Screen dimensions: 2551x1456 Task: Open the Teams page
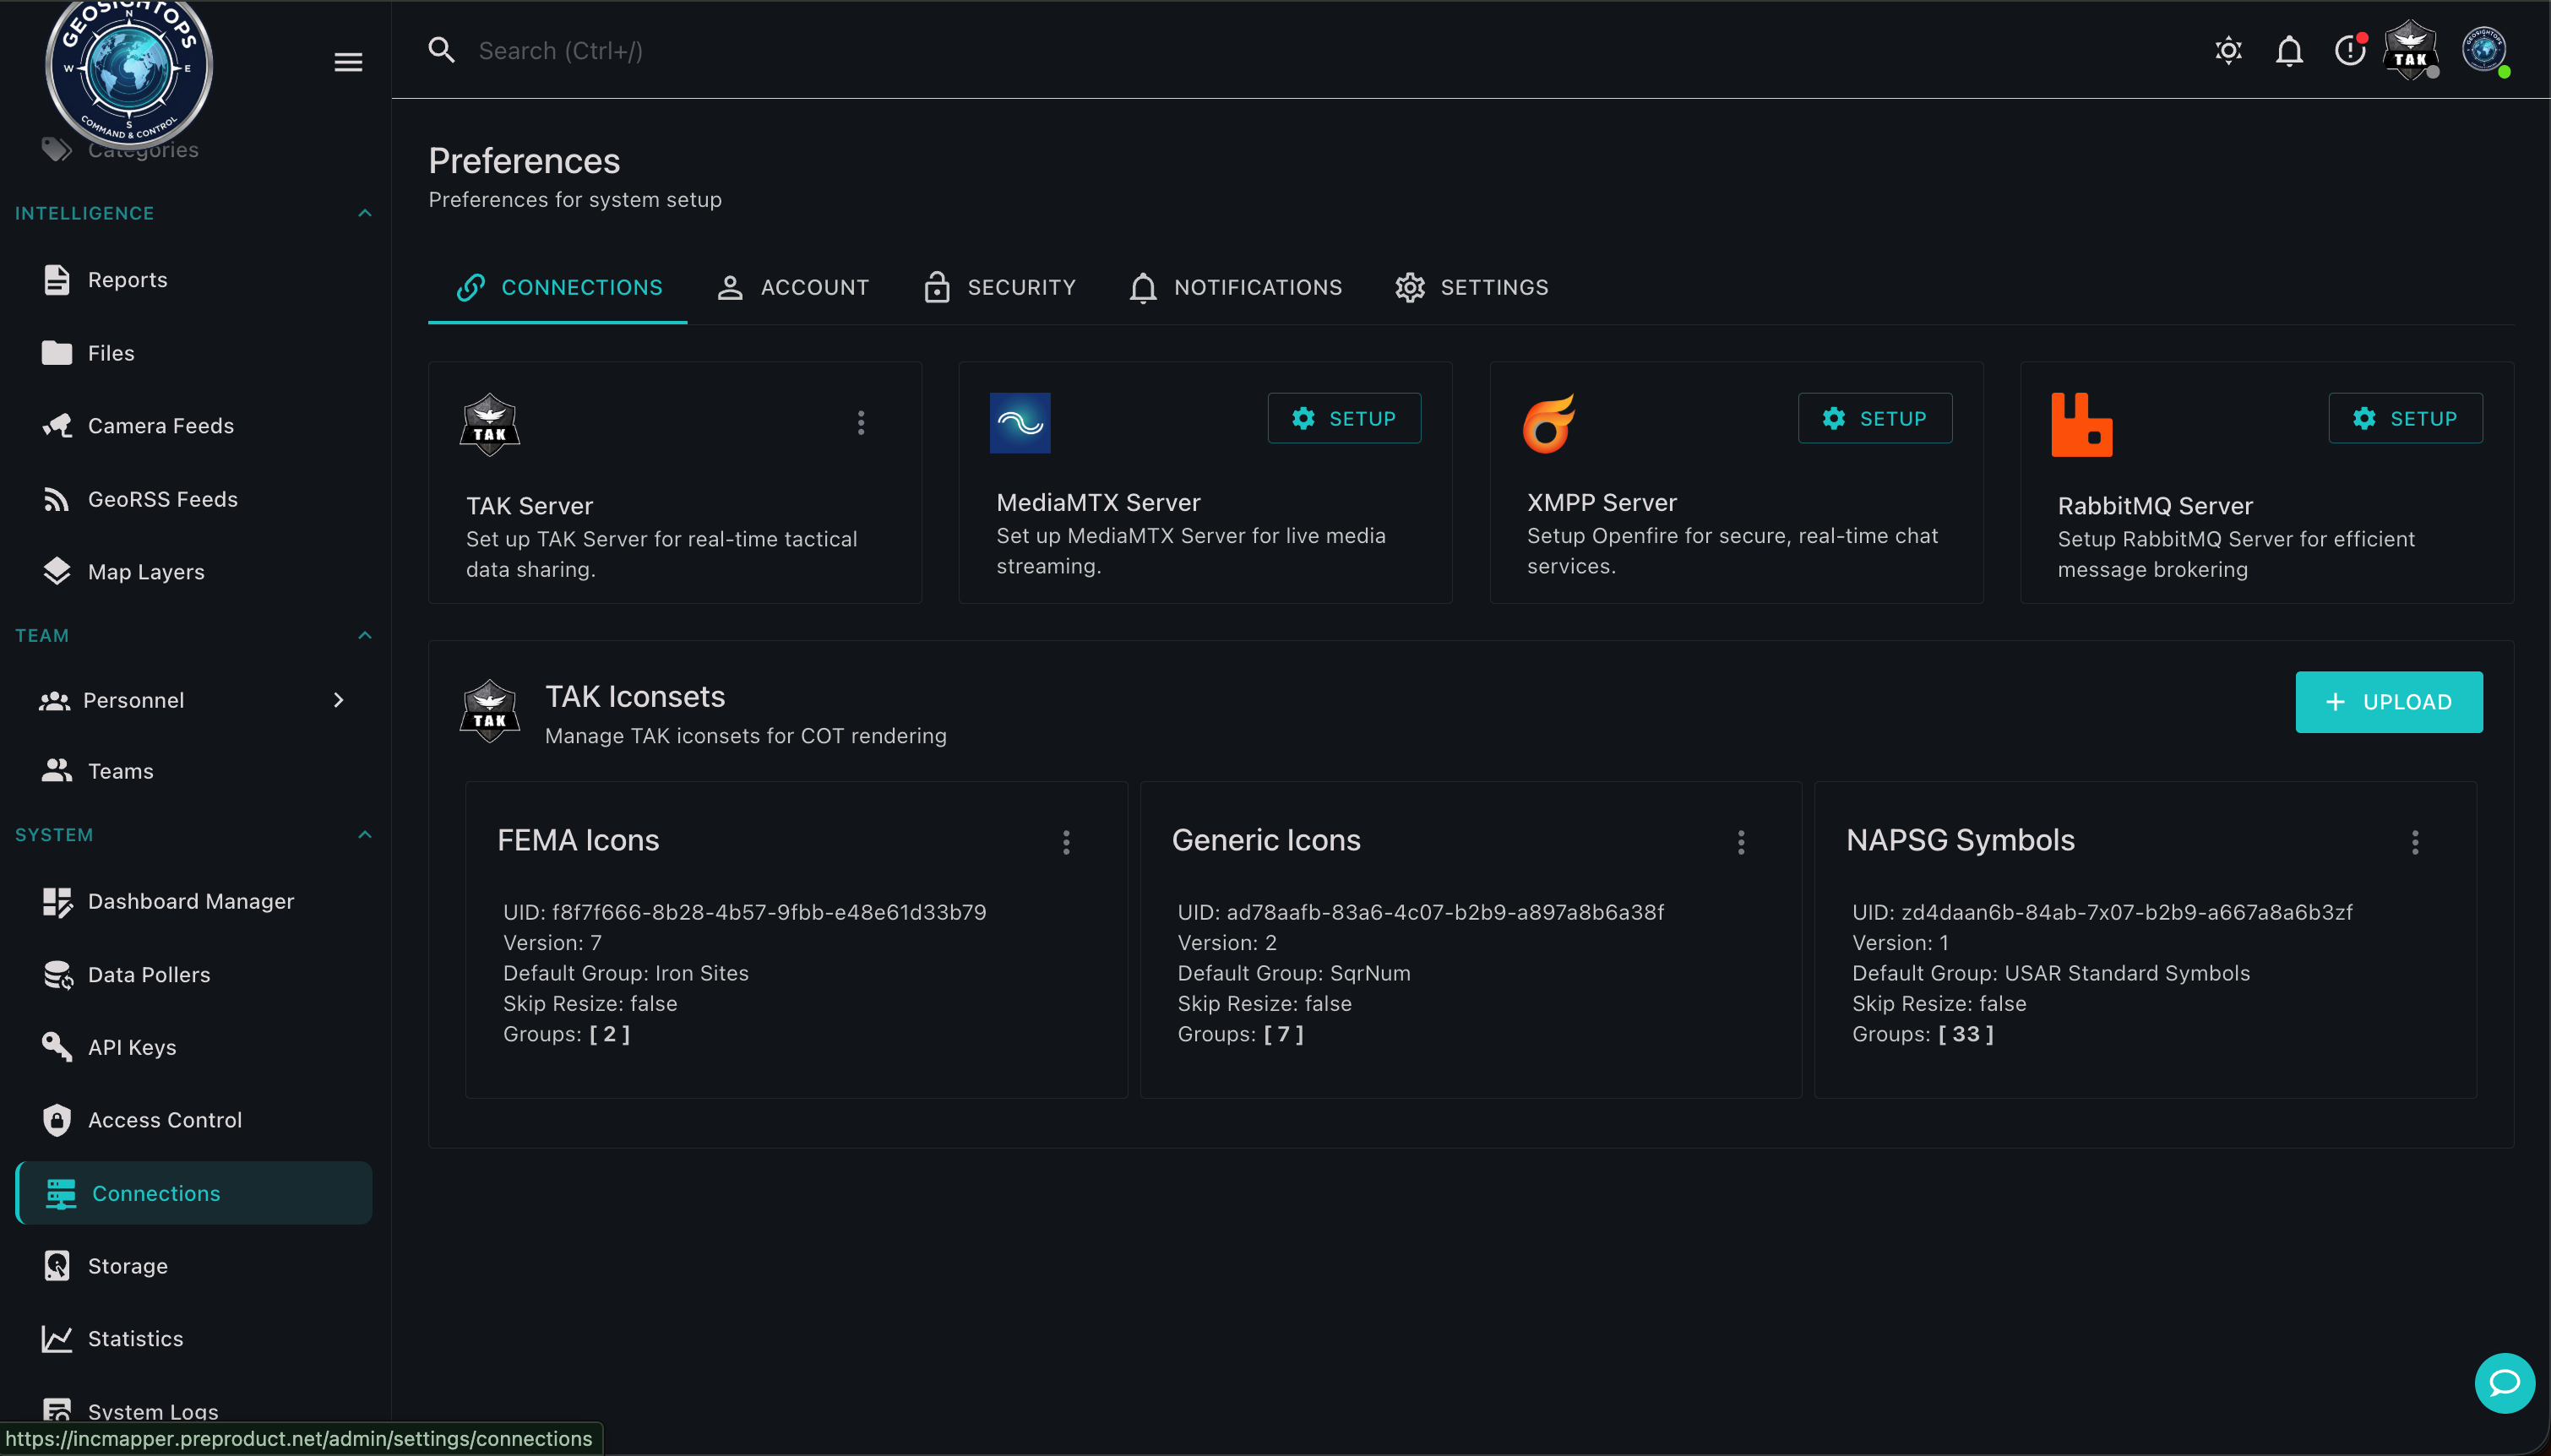[194, 771]
